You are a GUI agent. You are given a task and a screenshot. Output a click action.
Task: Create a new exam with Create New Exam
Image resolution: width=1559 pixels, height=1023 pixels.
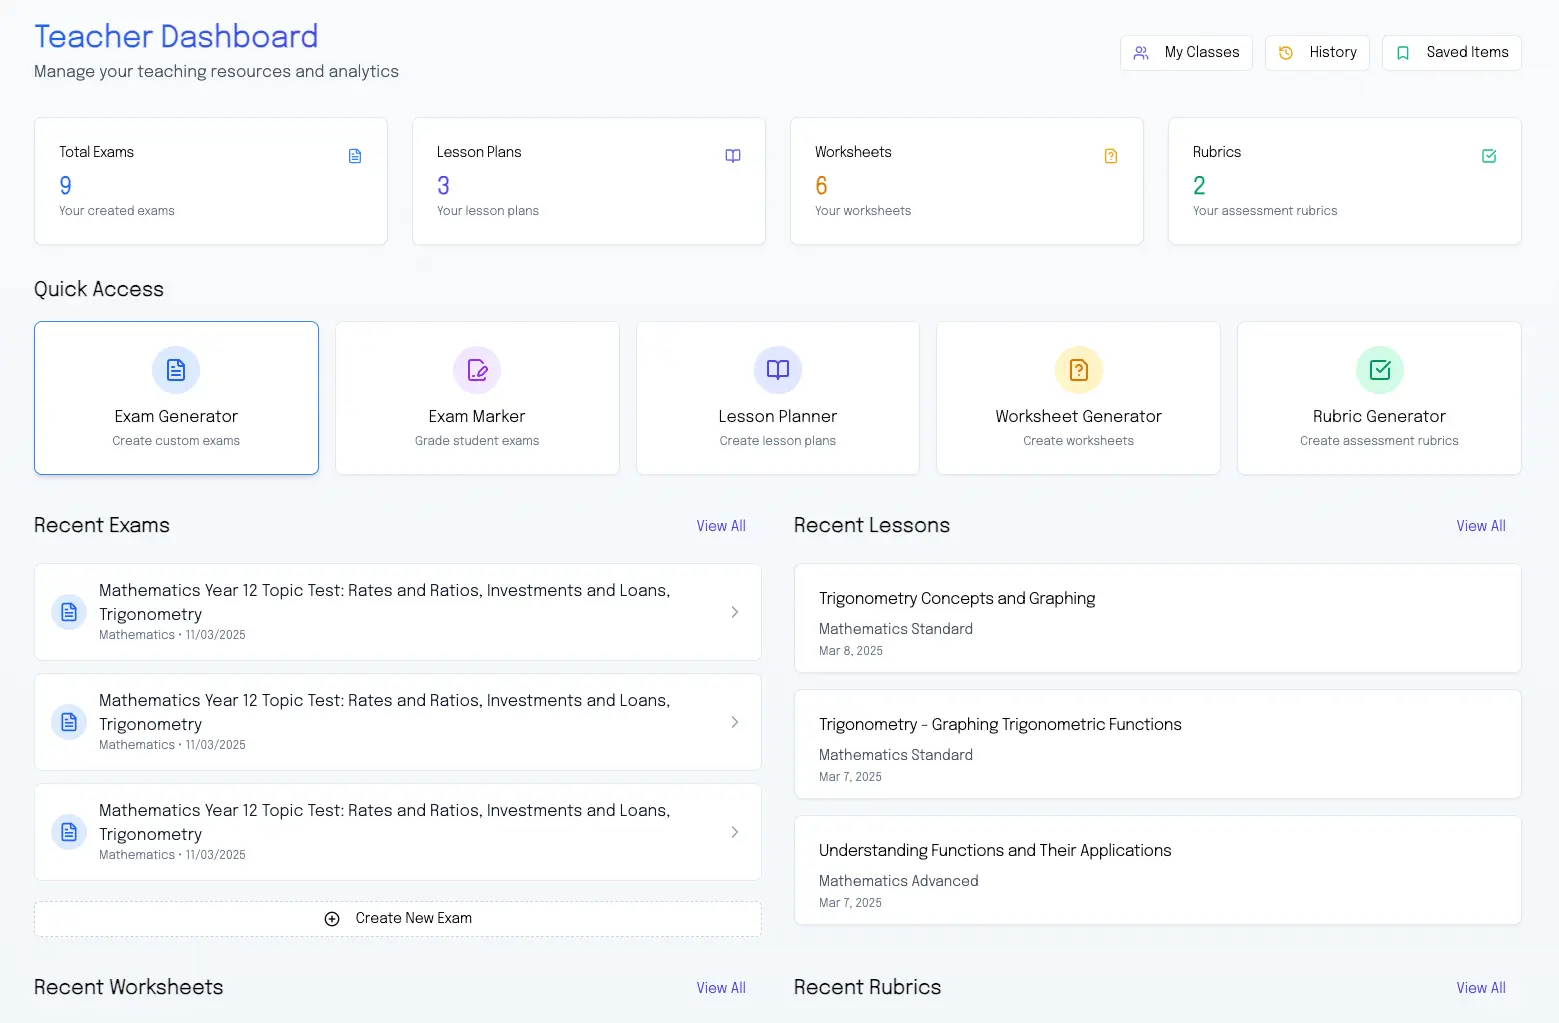(398, 919)
